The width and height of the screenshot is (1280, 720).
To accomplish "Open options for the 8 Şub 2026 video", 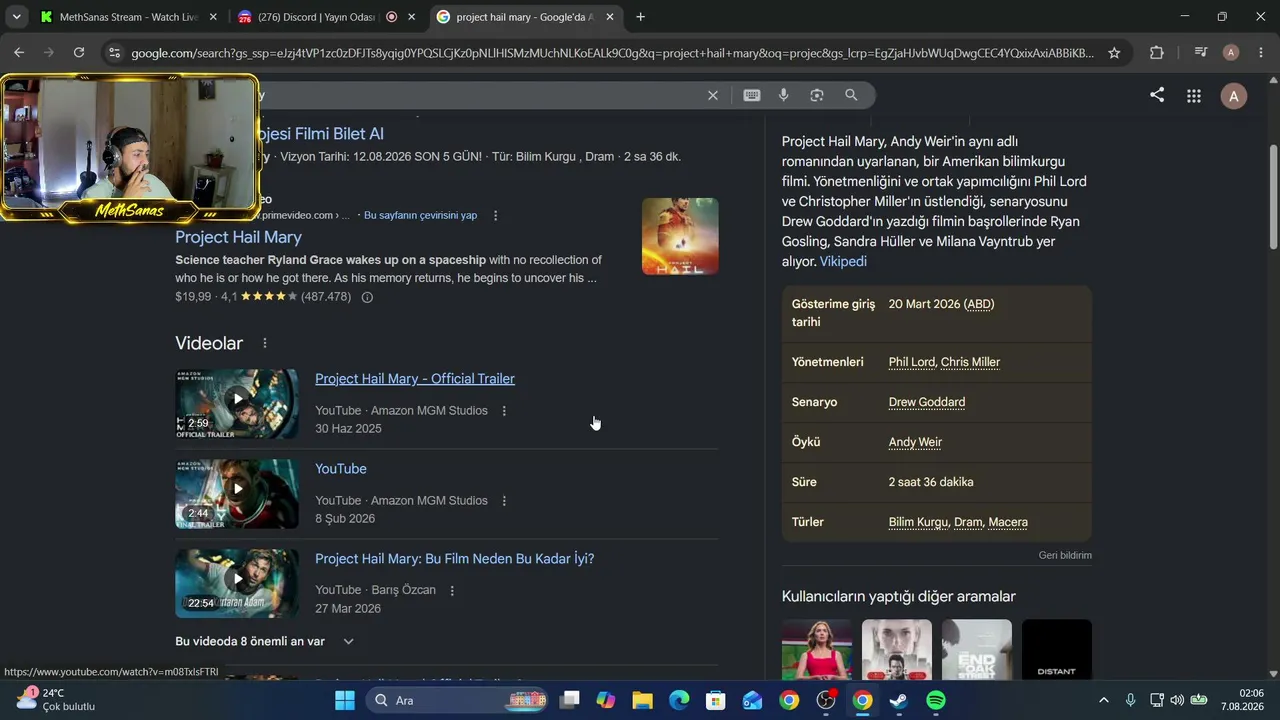I will 504,501.
